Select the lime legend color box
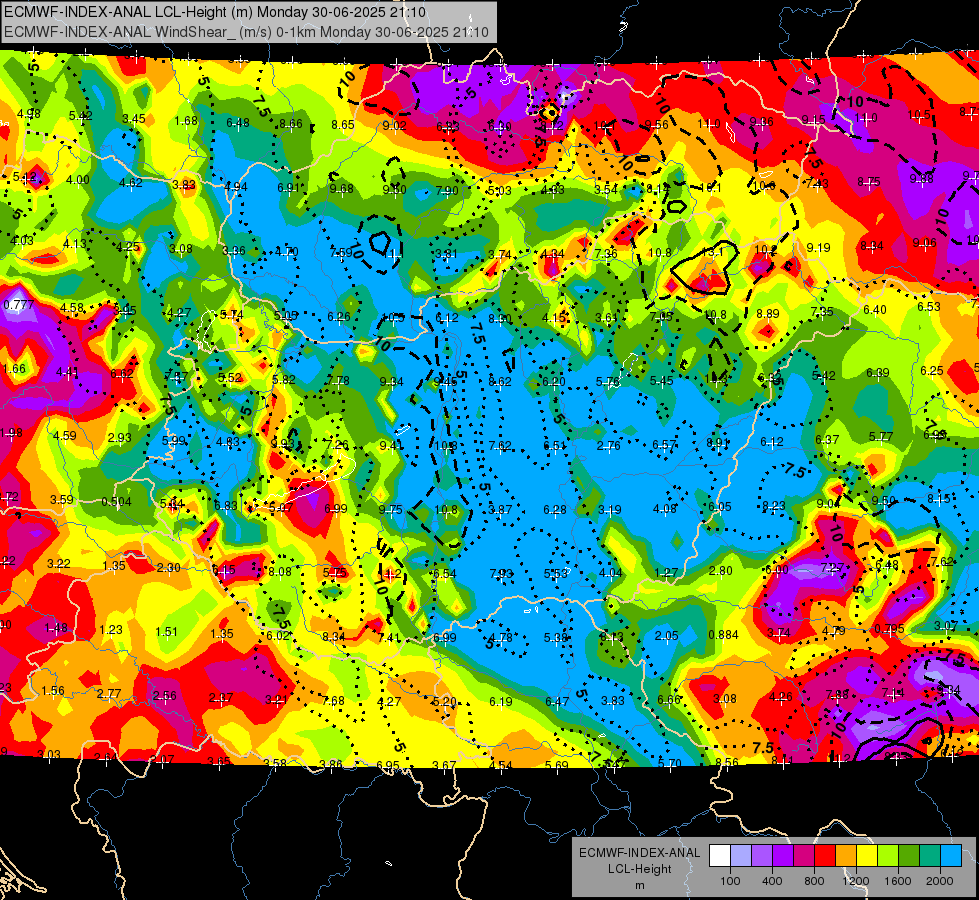Screen dimensions: 979x900 pyautogui.click(x=888, y=856)
